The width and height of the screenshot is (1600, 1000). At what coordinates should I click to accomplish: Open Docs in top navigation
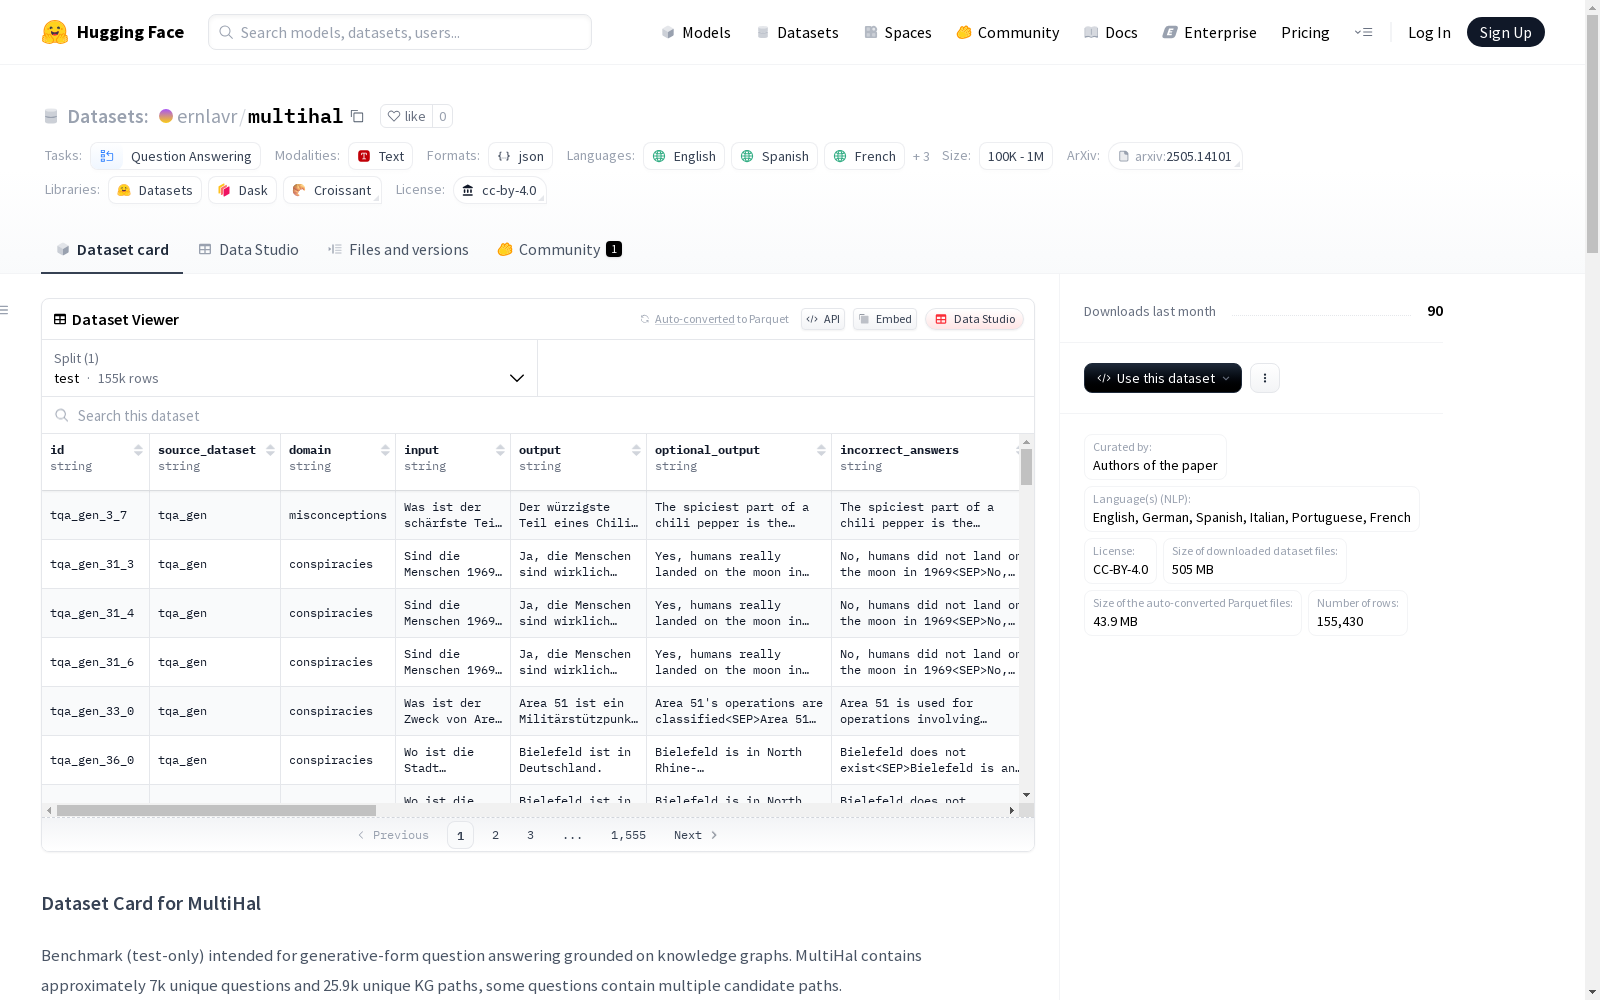(x=1111, y=32)
